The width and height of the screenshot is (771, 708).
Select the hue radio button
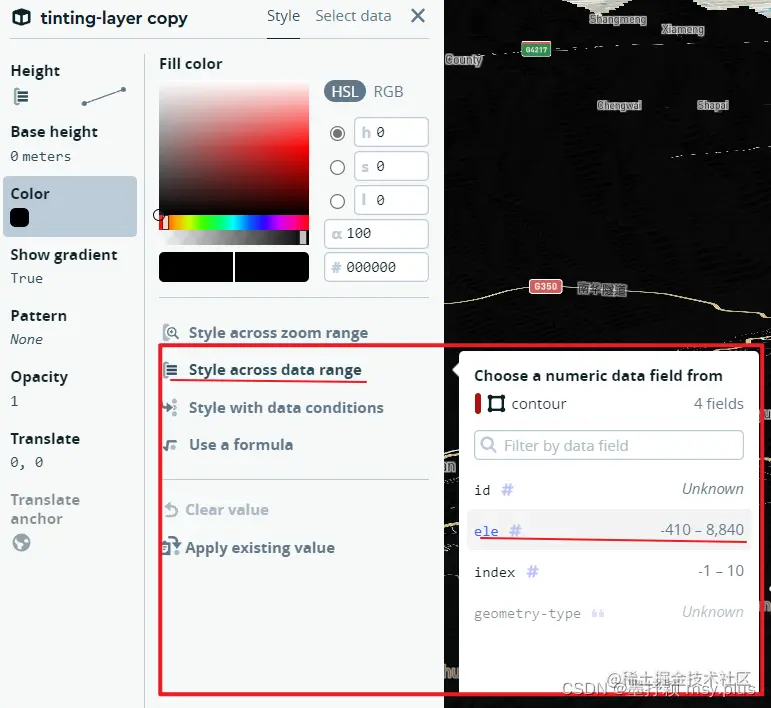[337, 133]
